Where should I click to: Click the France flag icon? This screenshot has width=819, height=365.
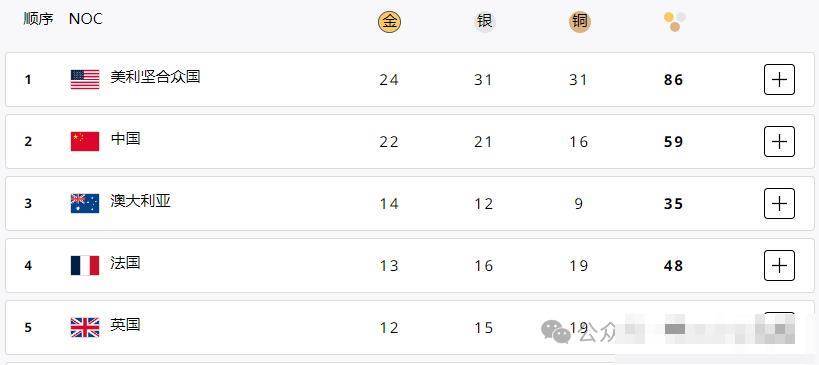coord(85,265)
